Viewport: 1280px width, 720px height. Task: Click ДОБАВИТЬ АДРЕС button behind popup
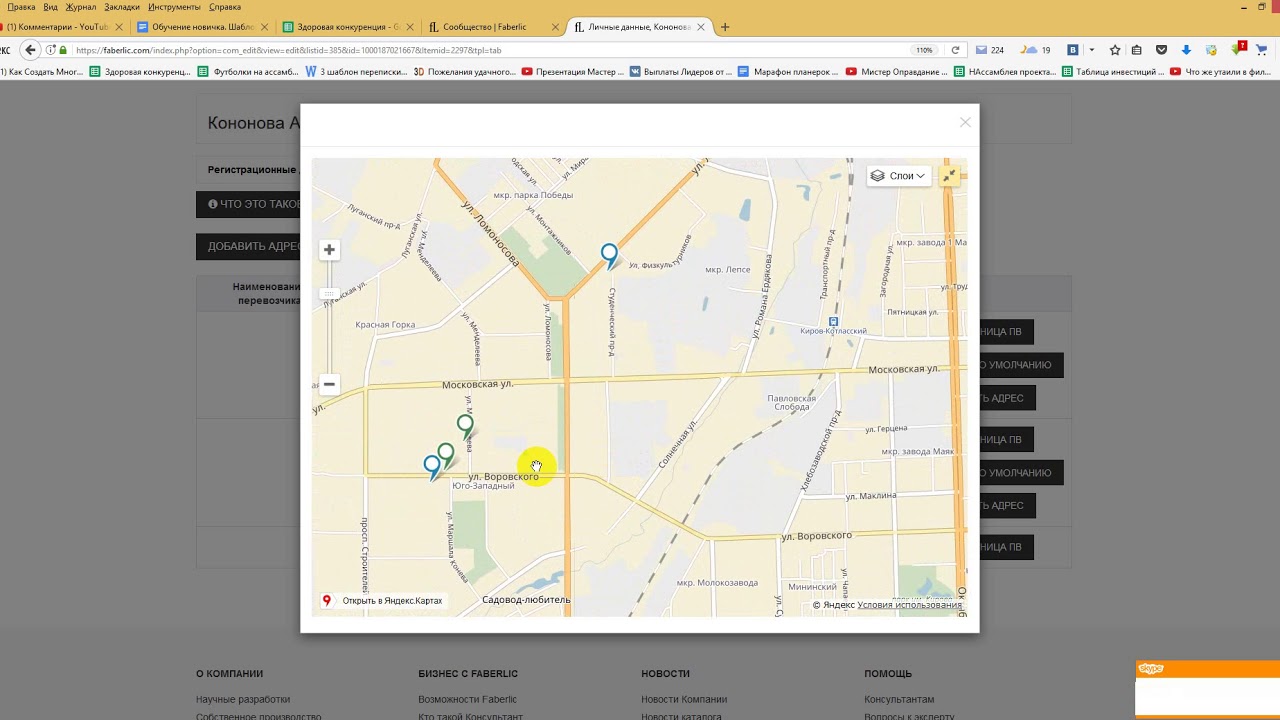[249, 246]
